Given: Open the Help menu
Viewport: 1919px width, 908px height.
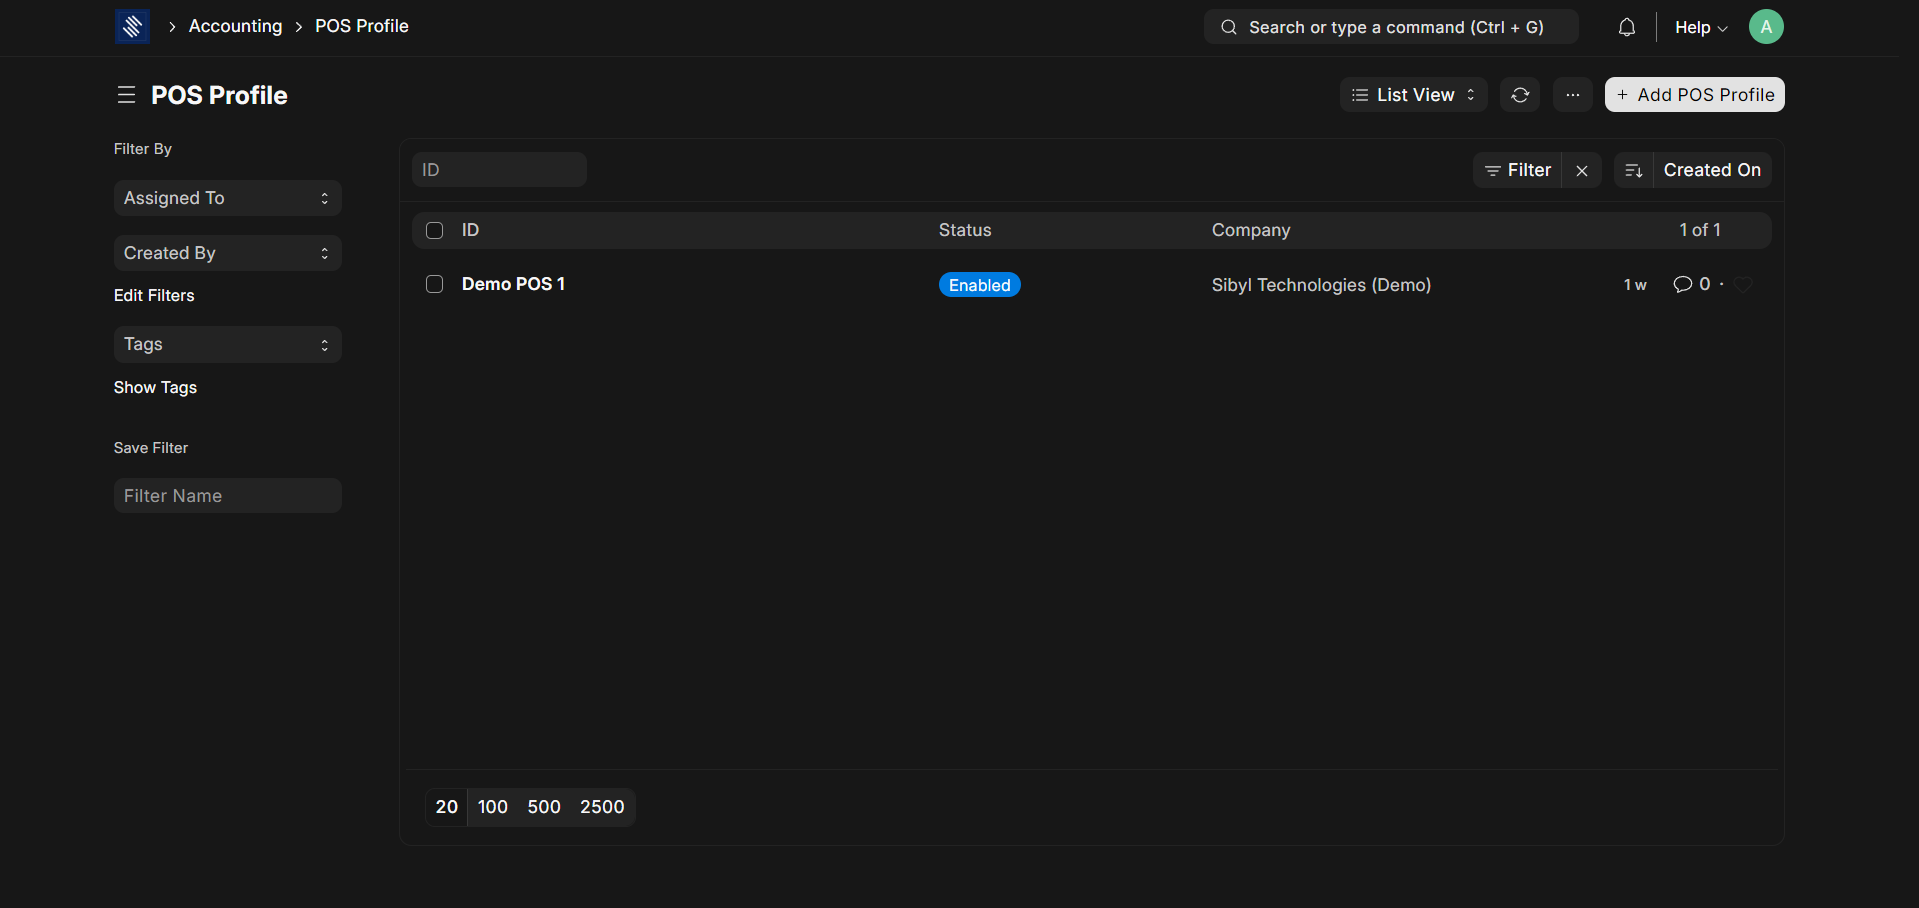Looking at the screenshot, I should tap(1700, 28).
